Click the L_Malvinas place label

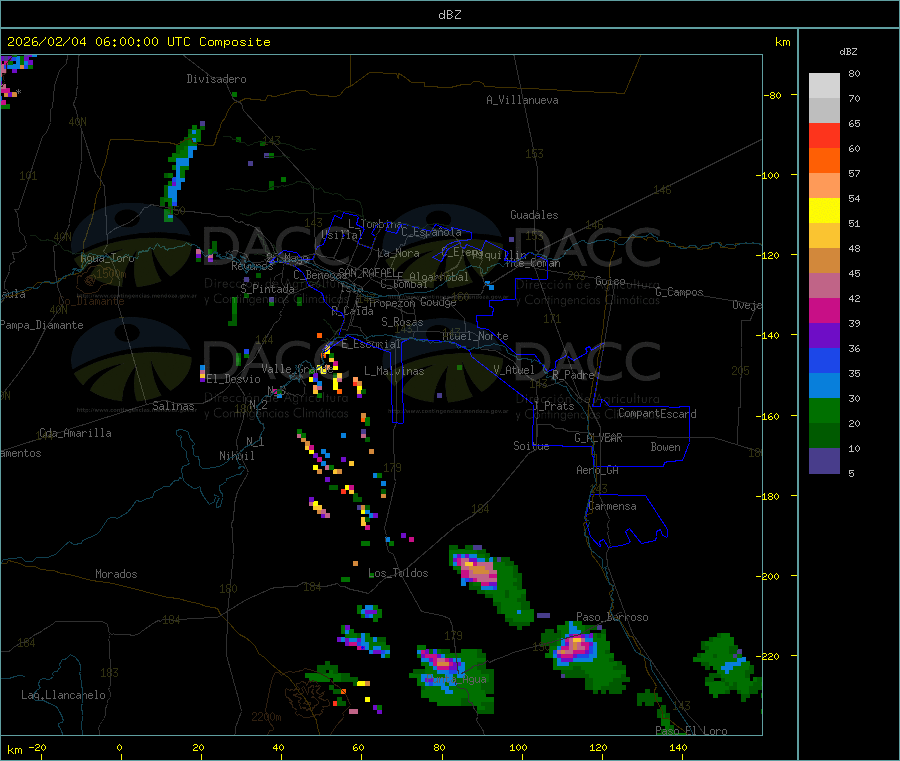pyautogui.click(x=394, y=371)
